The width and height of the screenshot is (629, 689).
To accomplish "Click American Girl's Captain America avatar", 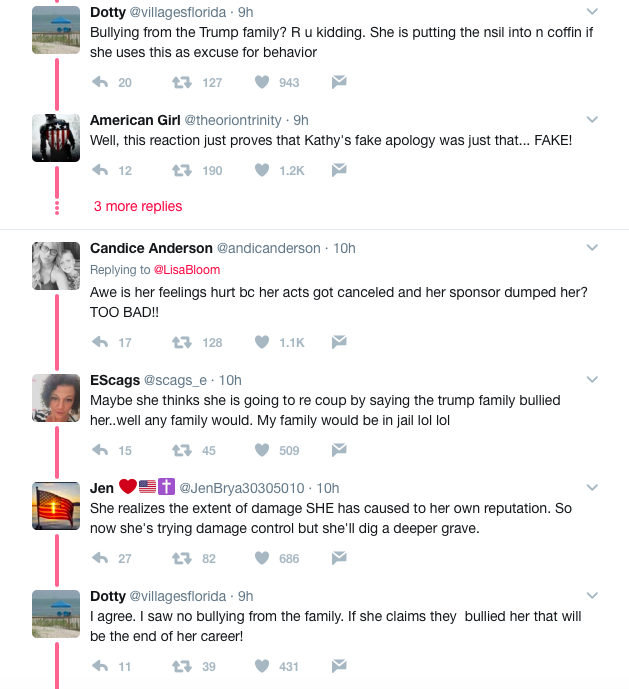I will [56, 138].
